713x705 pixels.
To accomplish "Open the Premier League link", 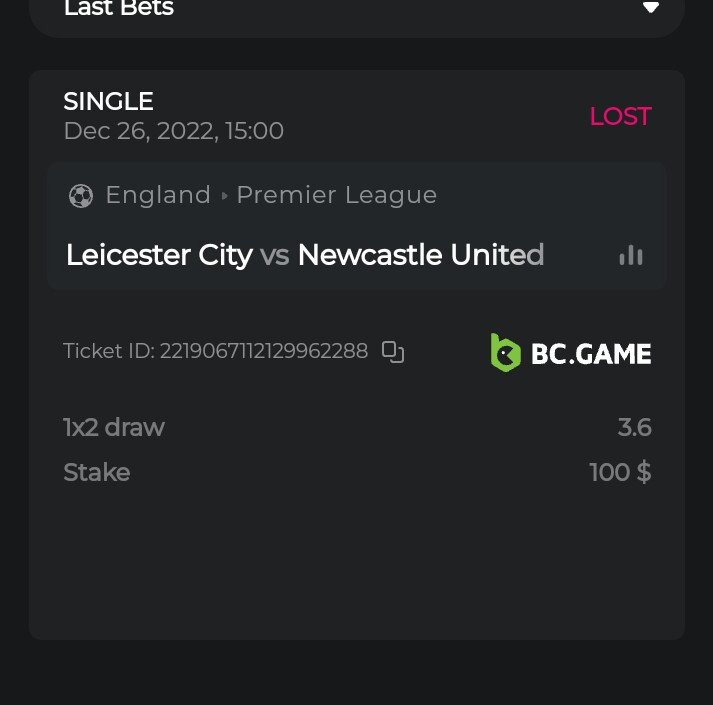I will (x=336, y=195).
